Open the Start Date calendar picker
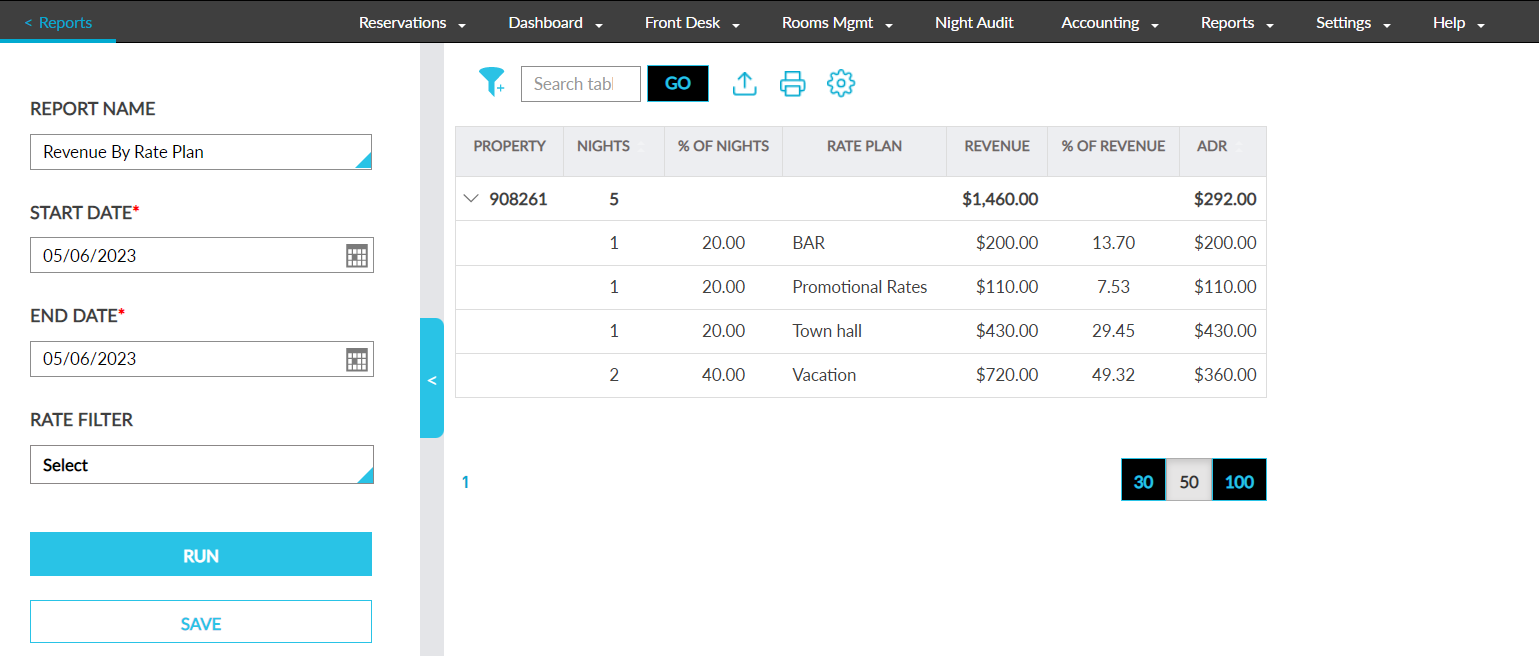The height and width of the screenshot is (656, 1539). (x=357, y=256)
